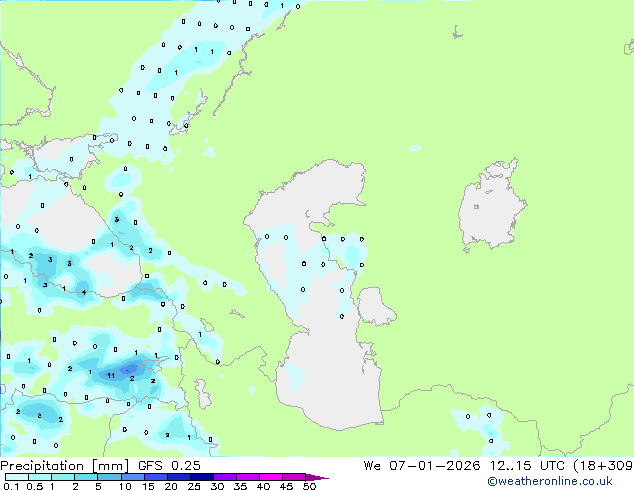Click the 'We 07-01-2026' date text
Viewport: 634px width, 490px height.
422,466
